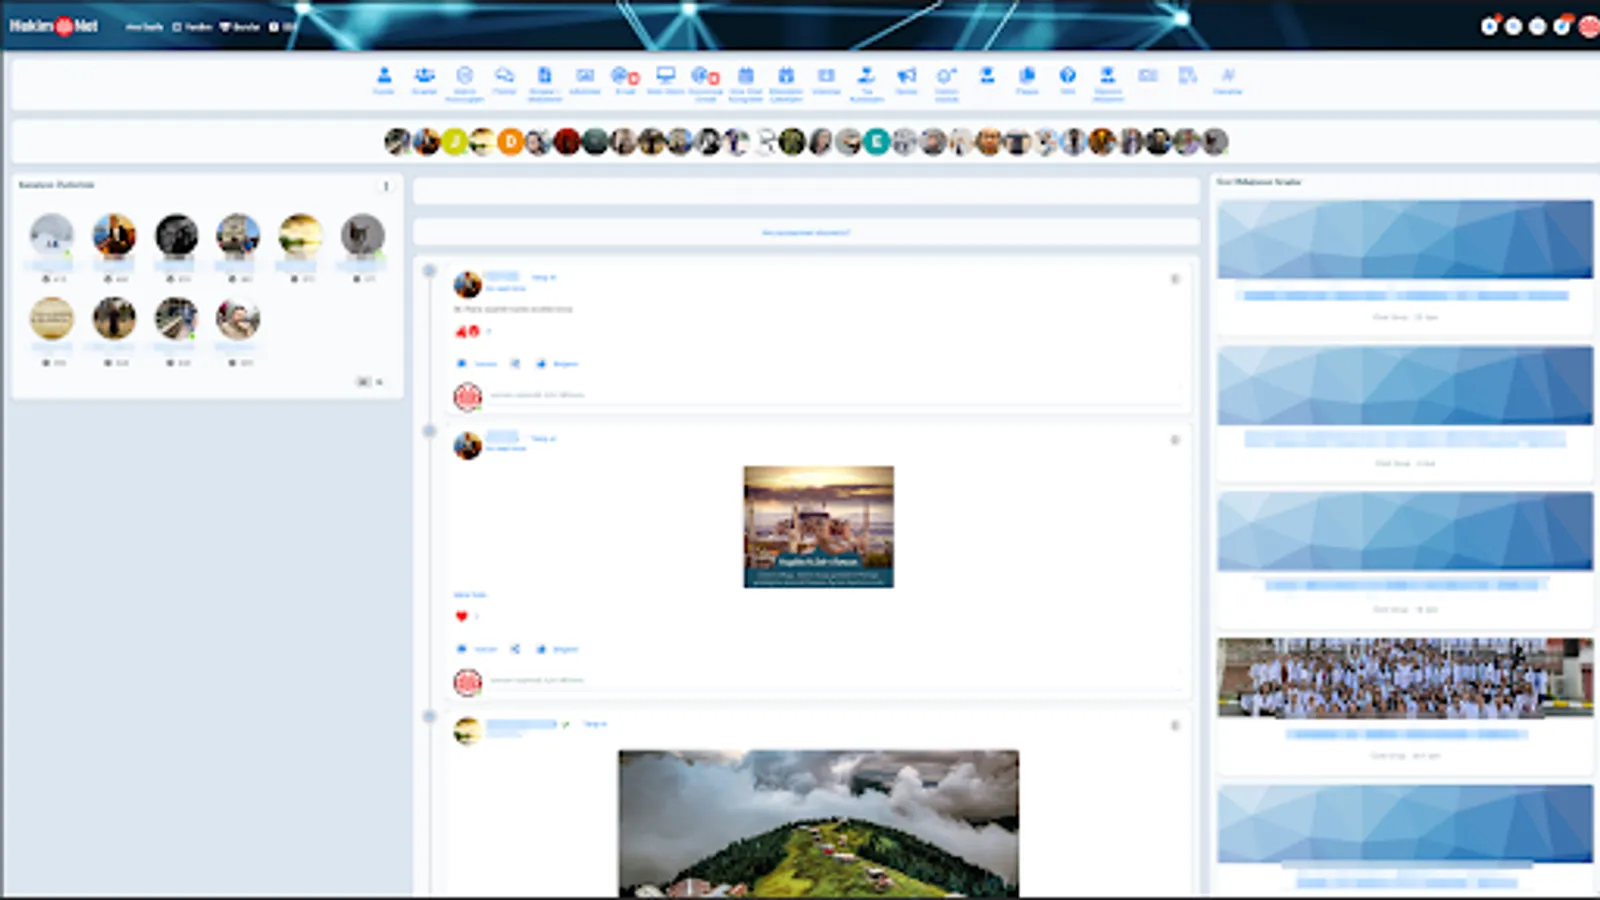Screen dimensions: 1600x900
Task: Click thumbs-up like button on first post
Action: point(558,364)
